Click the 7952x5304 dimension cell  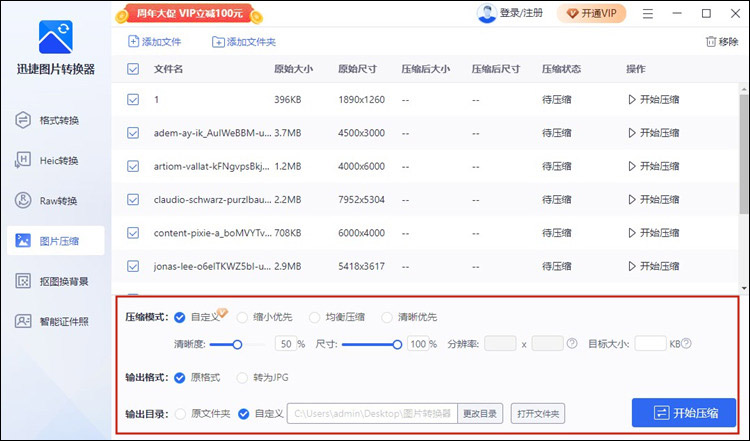(x=361, y=199)
